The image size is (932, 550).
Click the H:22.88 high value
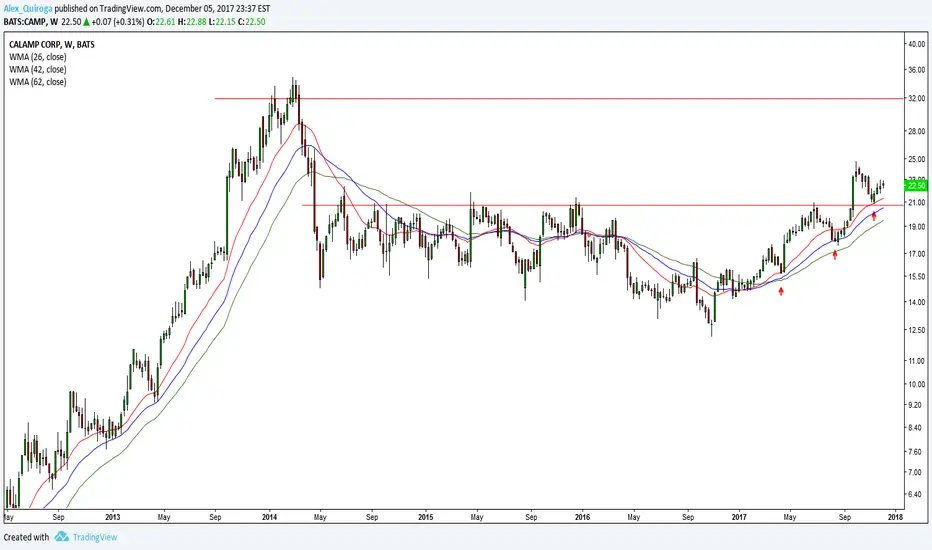click(192, 21)
